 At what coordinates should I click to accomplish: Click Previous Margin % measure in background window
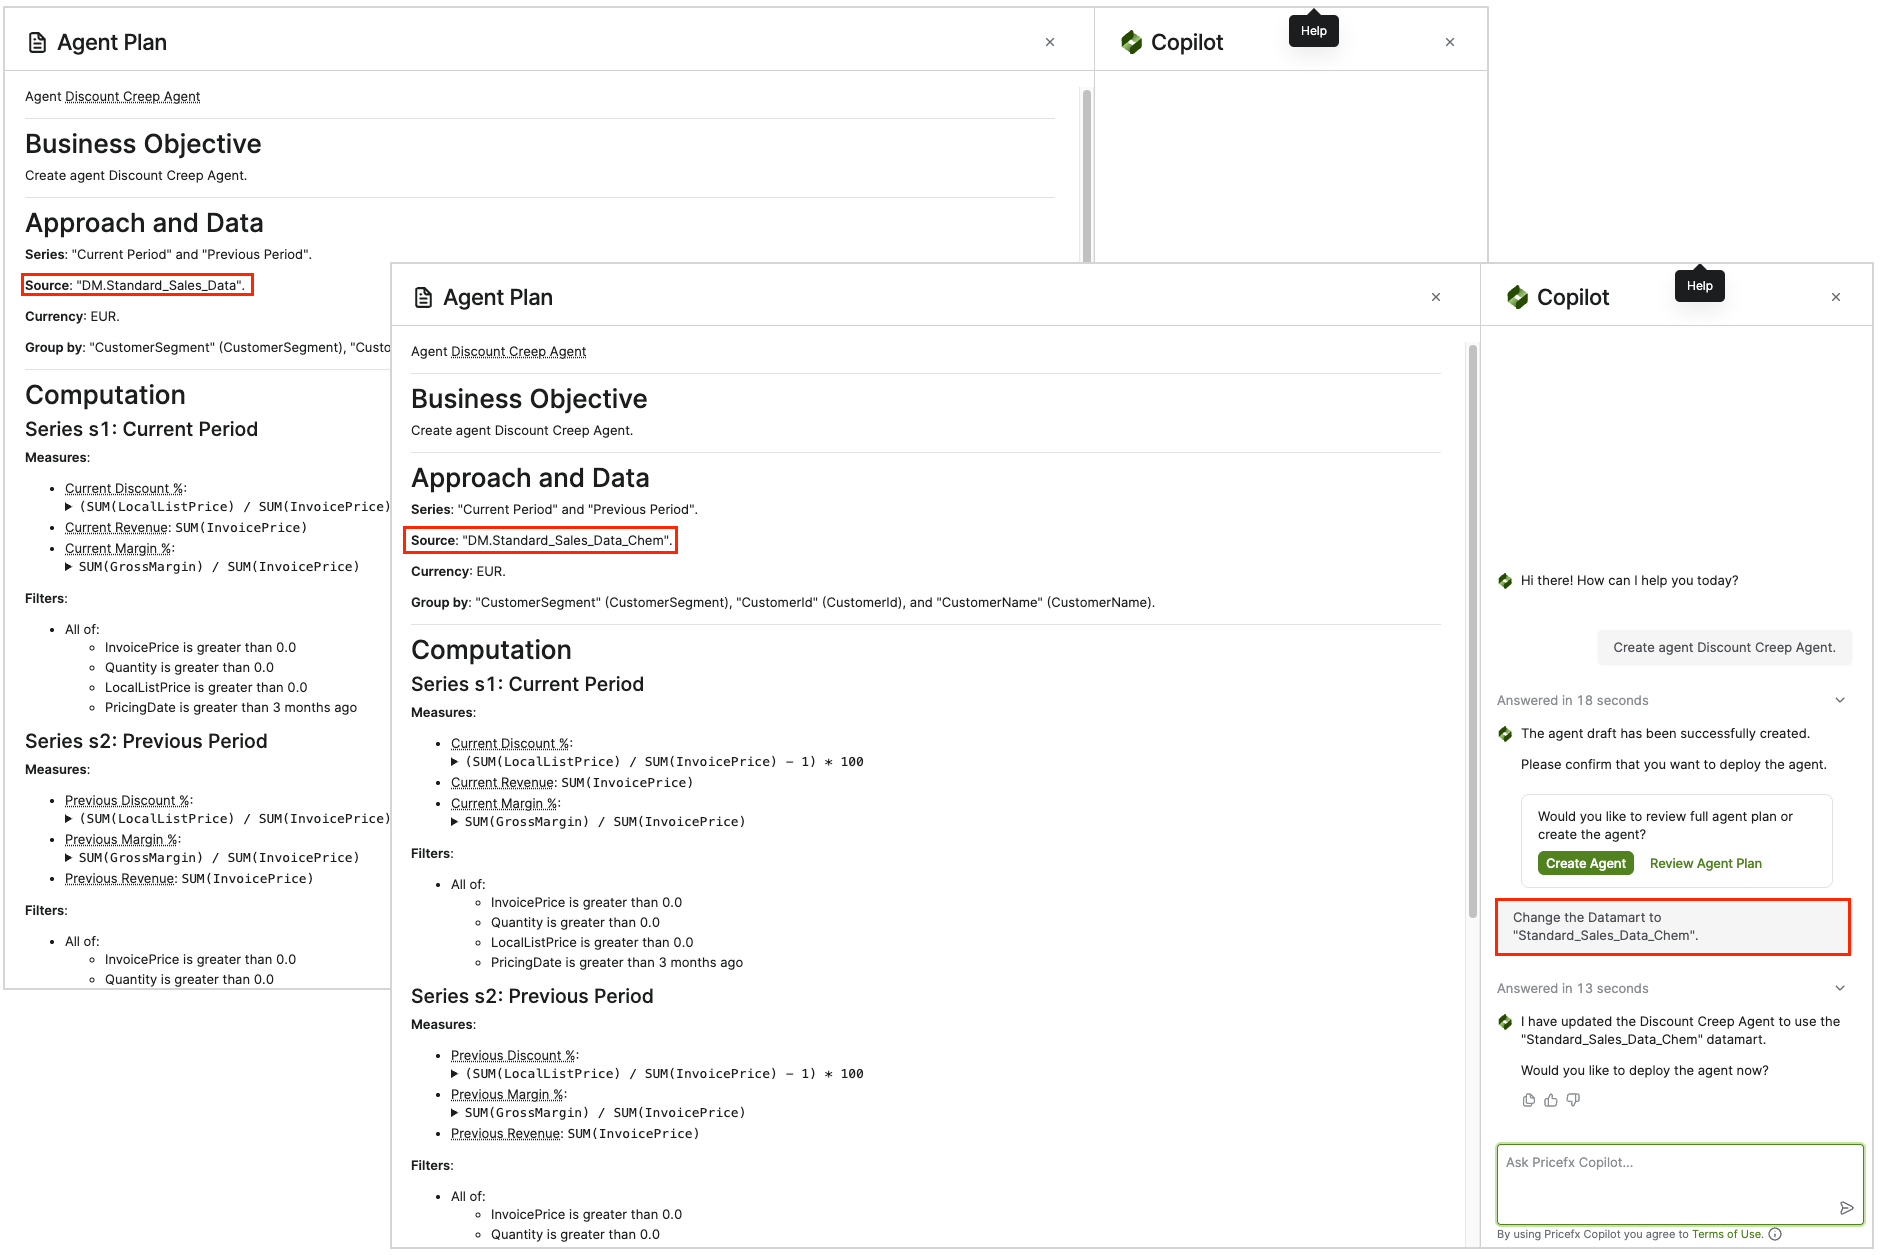click(x=121, y=840)
